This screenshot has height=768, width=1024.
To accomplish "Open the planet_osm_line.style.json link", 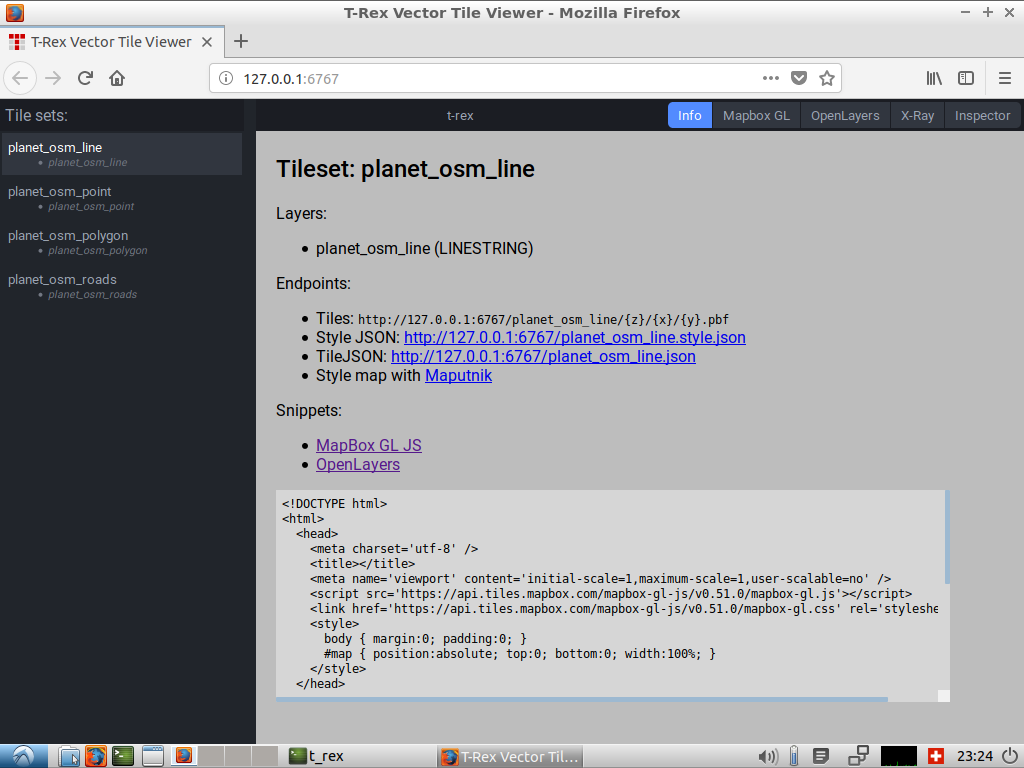I will (x=575, y=338).
